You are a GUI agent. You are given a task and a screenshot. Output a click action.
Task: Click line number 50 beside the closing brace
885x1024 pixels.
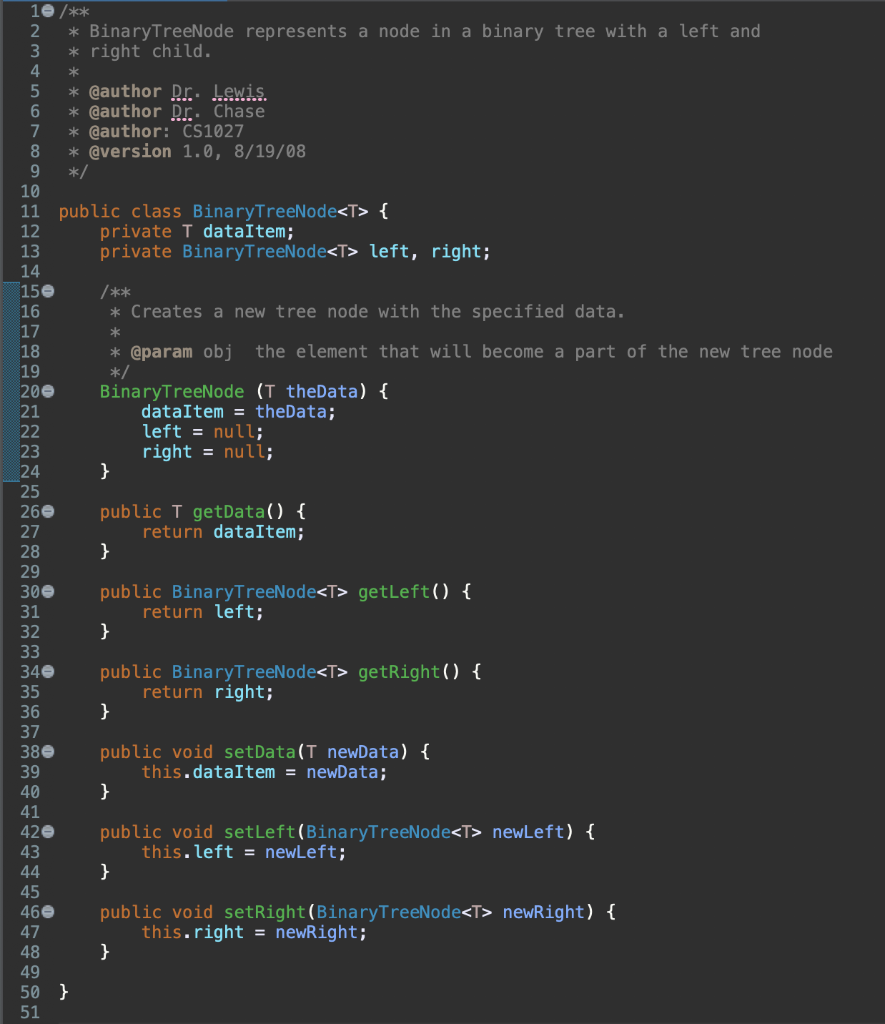click(29, 991)
